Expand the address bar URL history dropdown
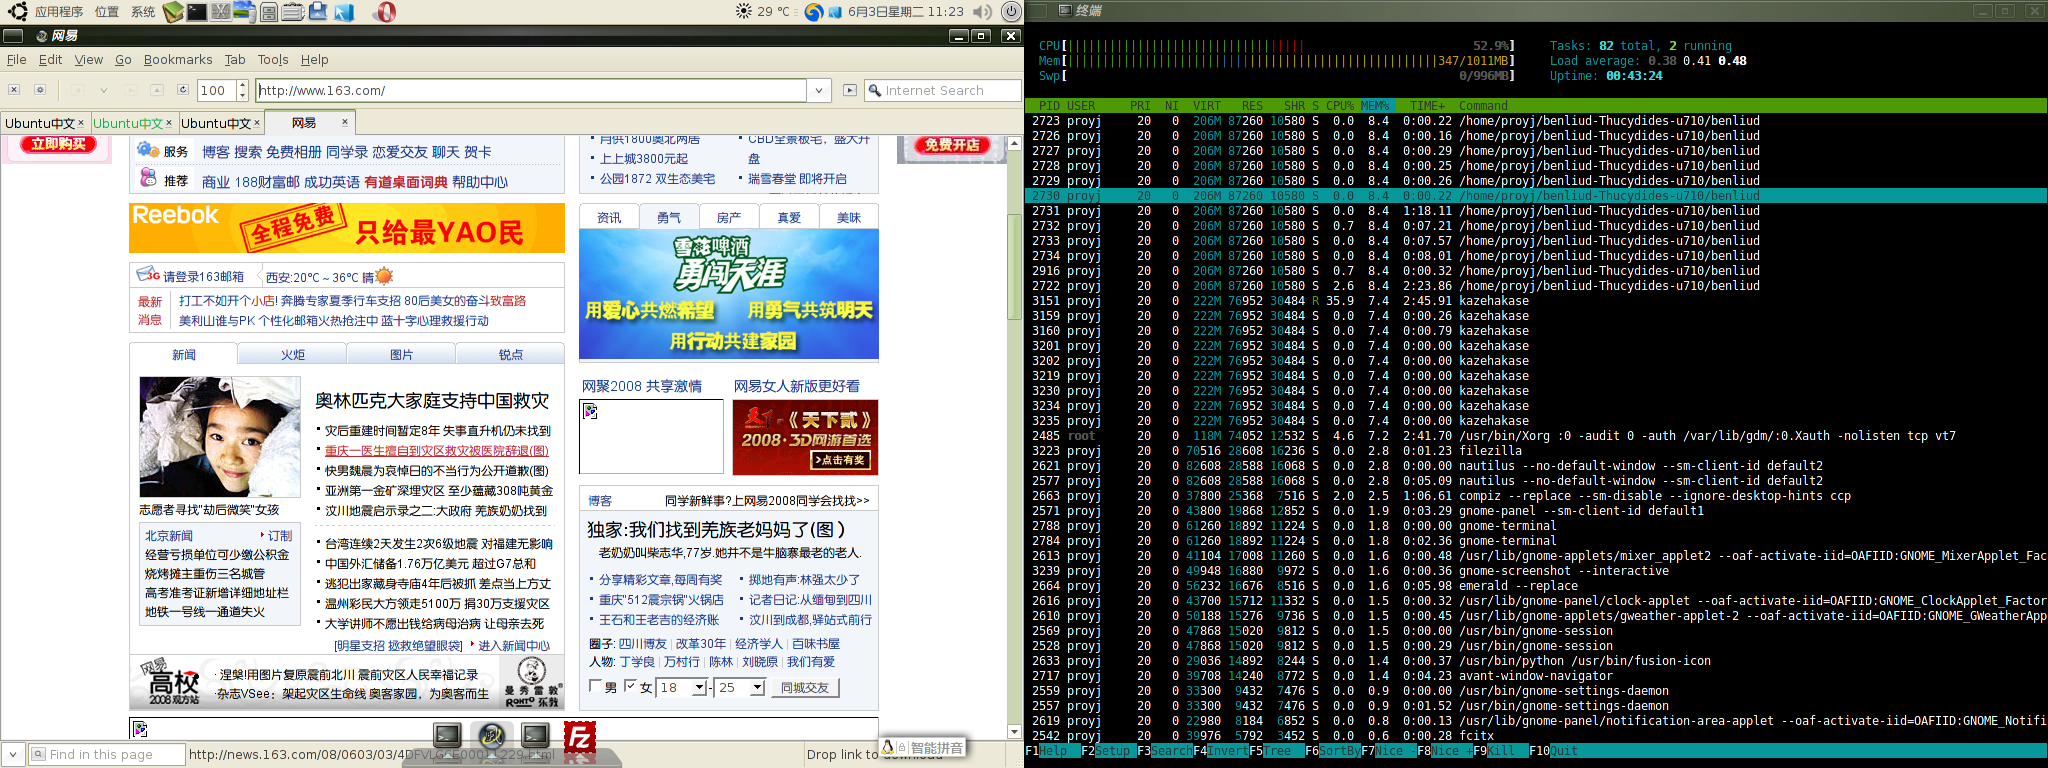 coord(819,90)
